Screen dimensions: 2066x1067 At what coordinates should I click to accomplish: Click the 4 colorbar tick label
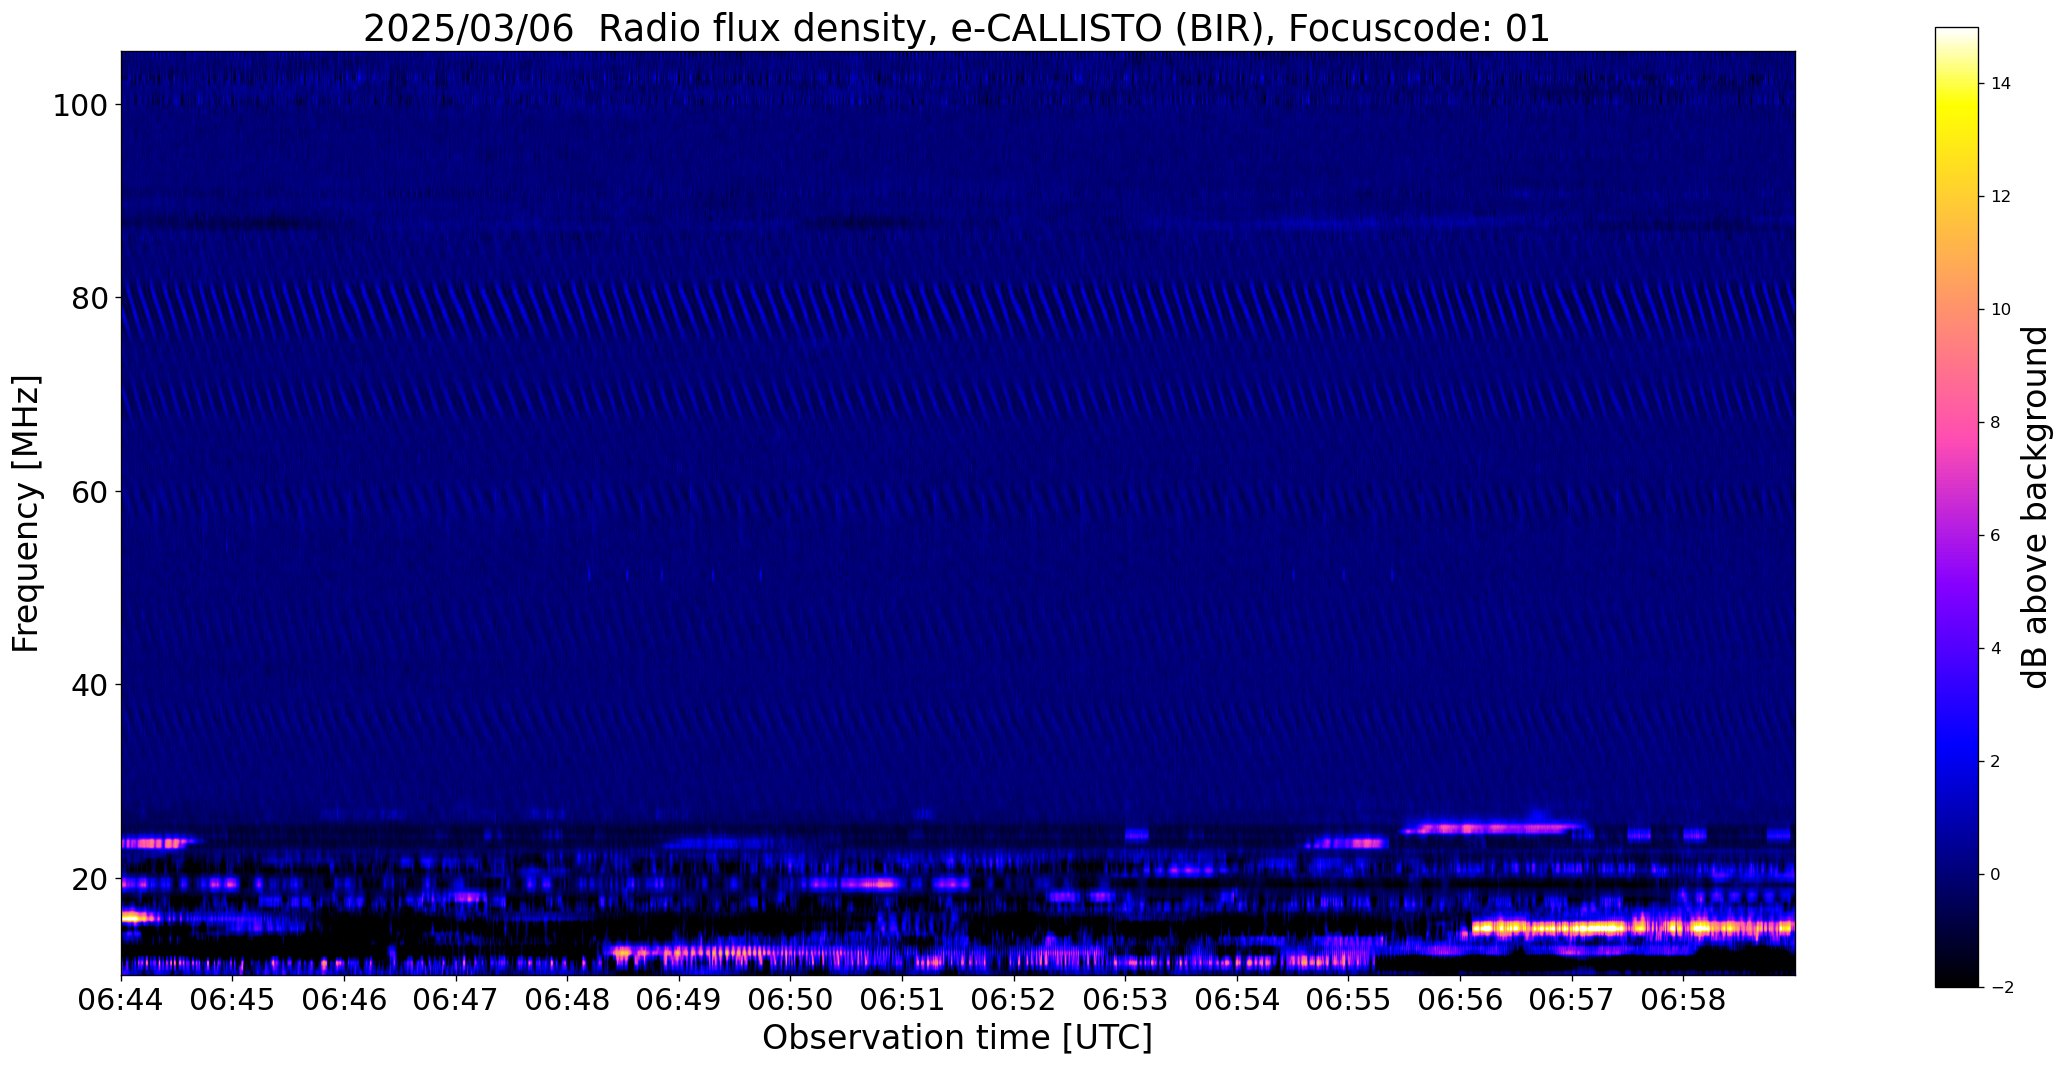click(1995, 649)
